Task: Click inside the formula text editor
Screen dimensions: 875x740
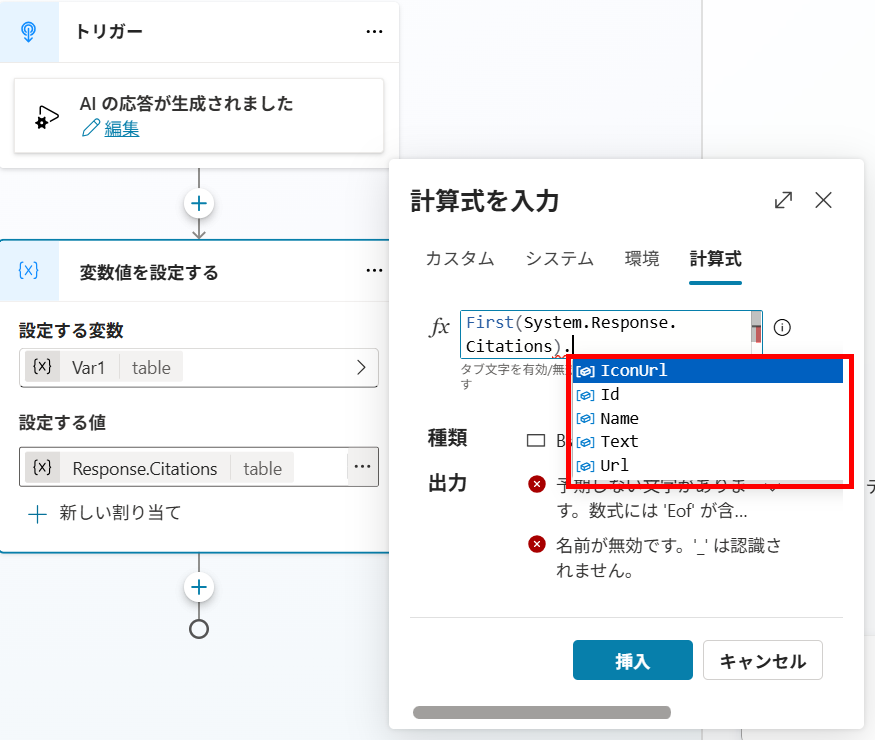Action: [x=606, y=334]
